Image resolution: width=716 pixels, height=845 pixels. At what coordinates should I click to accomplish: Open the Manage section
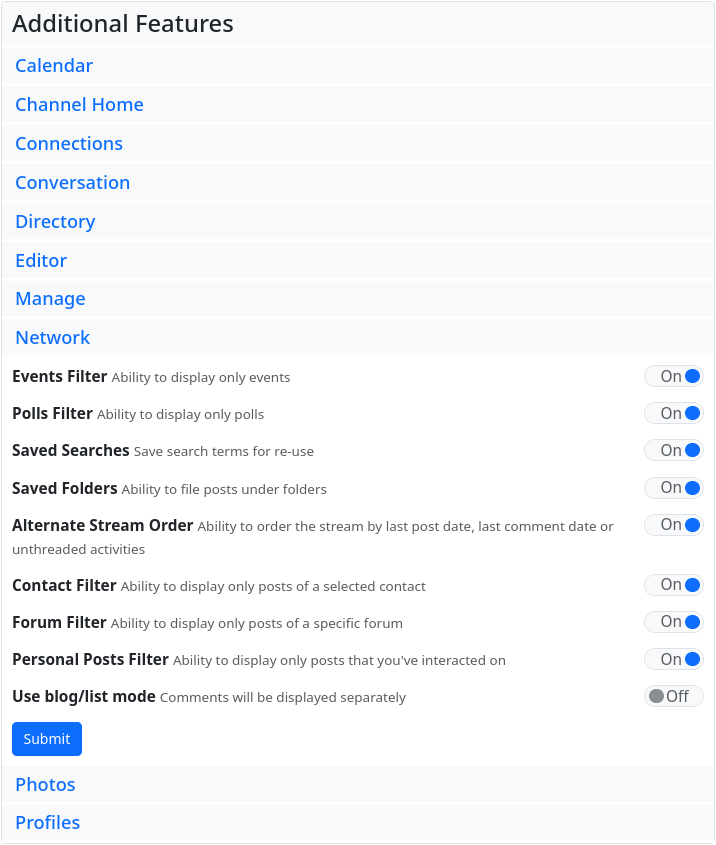point(50,299)
